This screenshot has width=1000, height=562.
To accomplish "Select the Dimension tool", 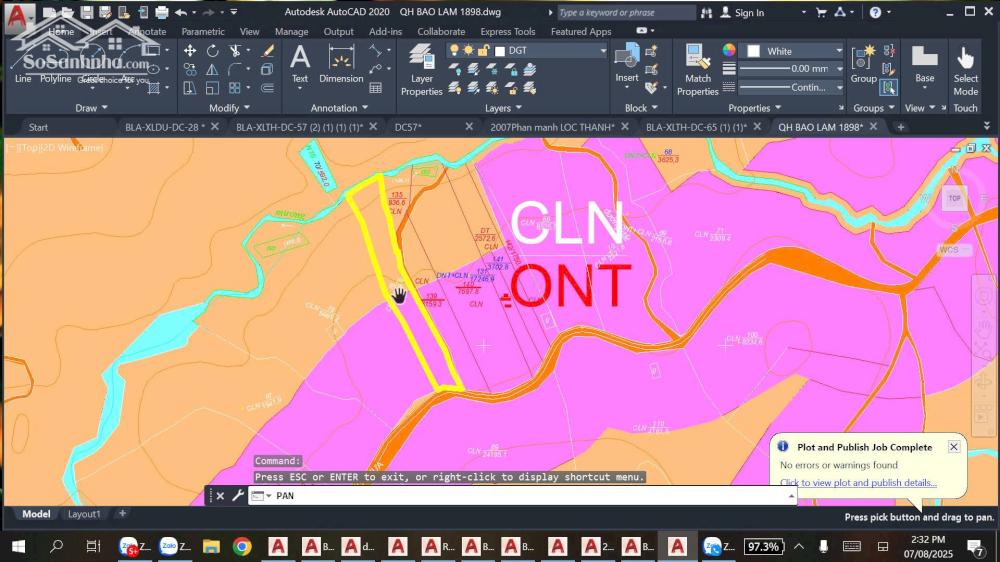I will tap(341, 66).
